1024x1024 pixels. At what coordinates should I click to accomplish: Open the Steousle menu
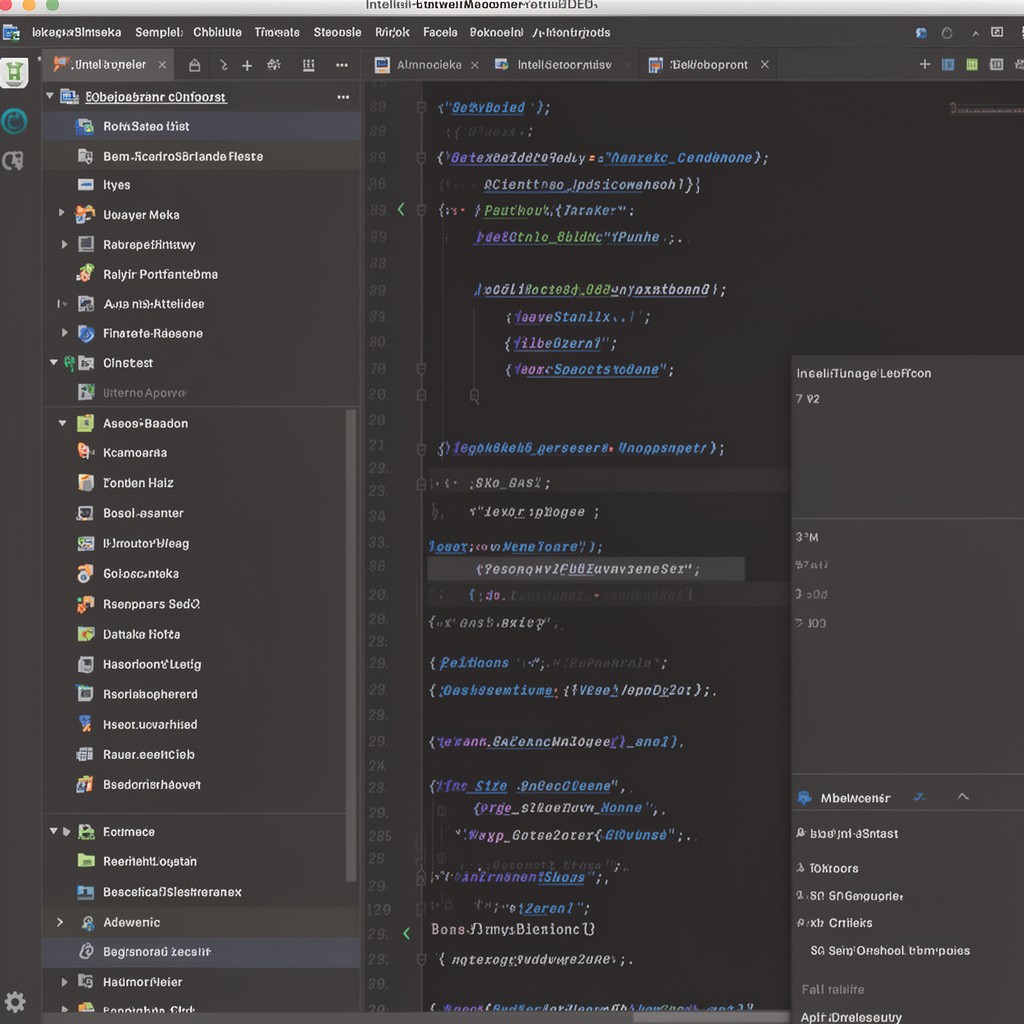point(337,32)
